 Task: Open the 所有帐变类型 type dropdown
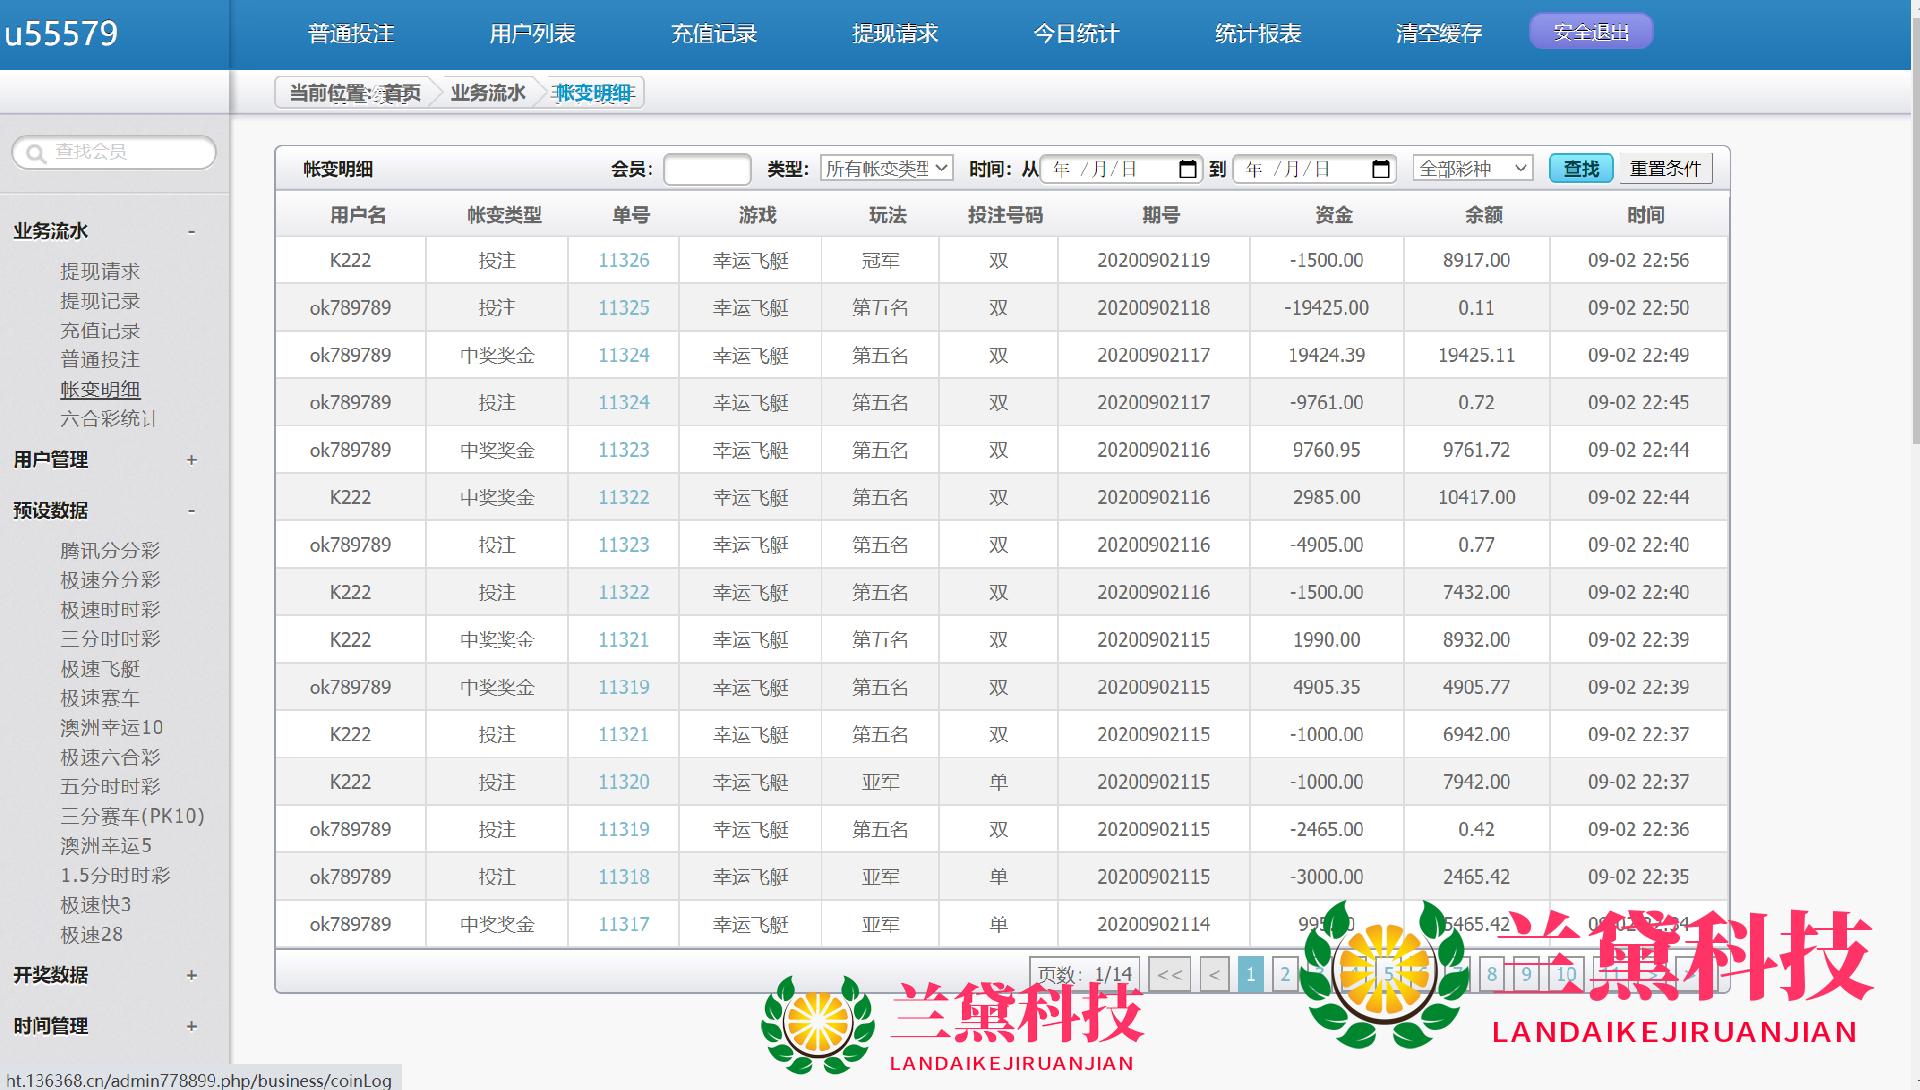886,169
